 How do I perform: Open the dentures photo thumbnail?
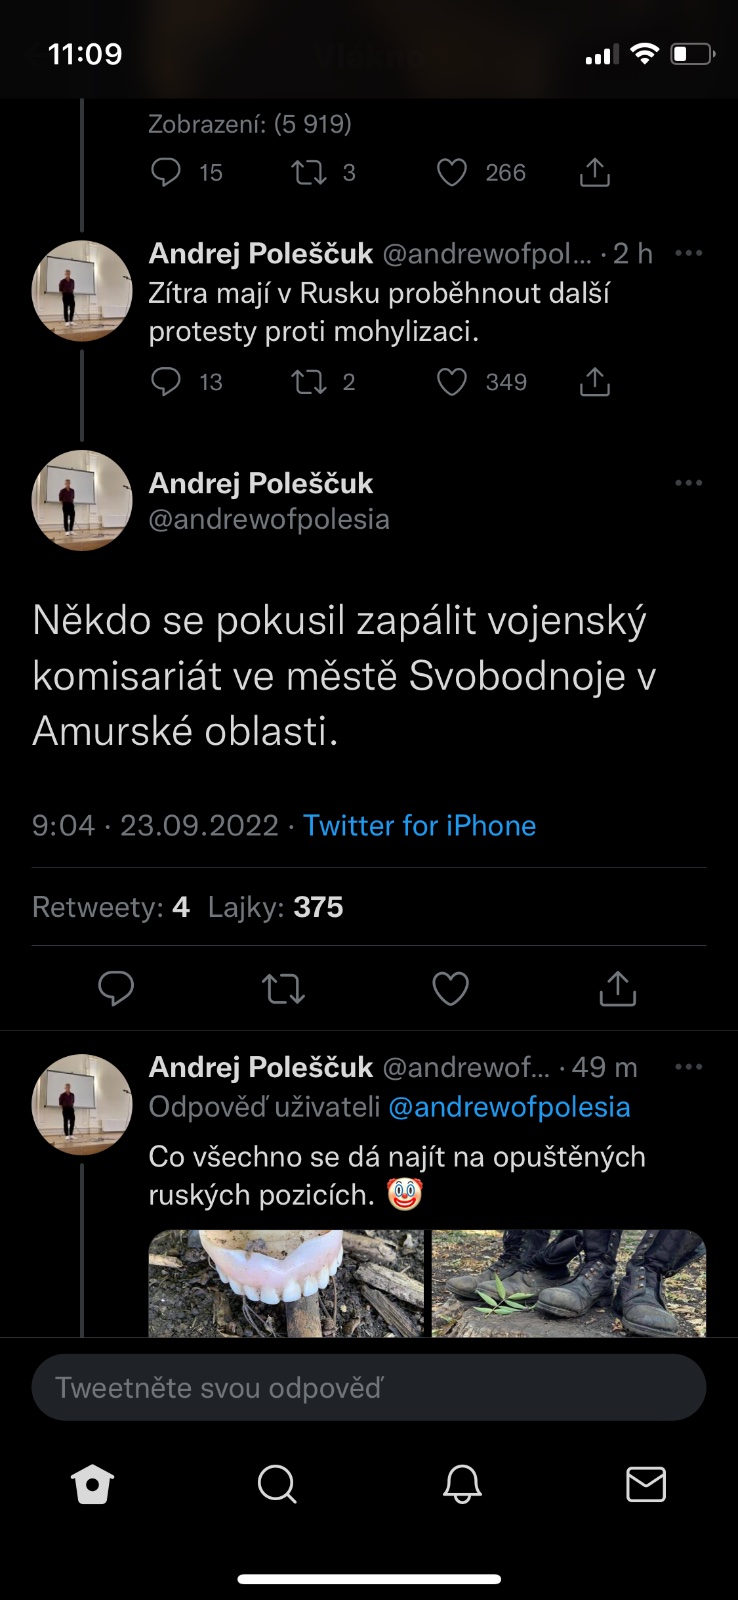click(286, 1283)
